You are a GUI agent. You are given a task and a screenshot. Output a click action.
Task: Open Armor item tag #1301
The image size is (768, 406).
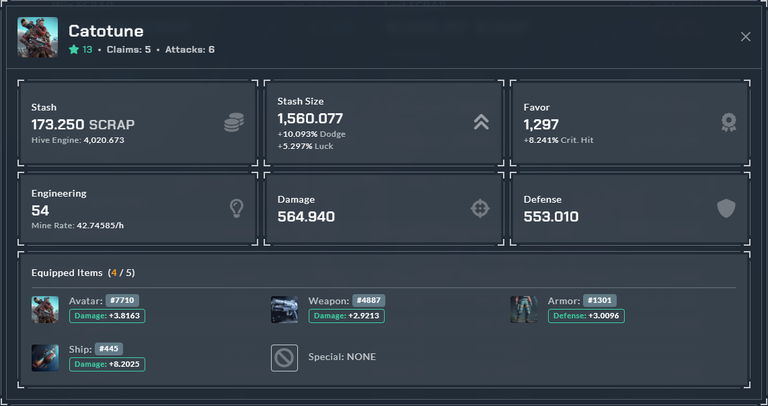(x=600, y=300)
